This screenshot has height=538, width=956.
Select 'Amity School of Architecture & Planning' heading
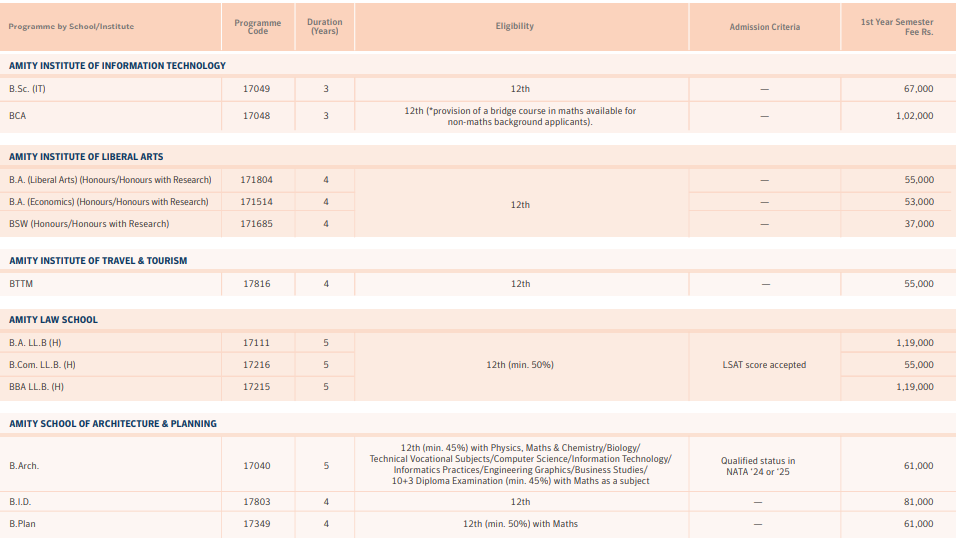tap(113, 424)
